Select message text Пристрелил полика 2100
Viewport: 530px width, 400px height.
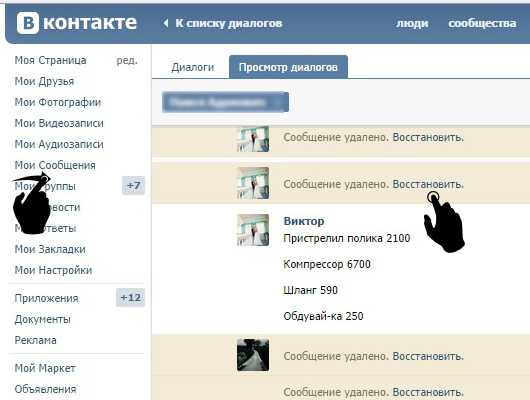click(347, 238)
